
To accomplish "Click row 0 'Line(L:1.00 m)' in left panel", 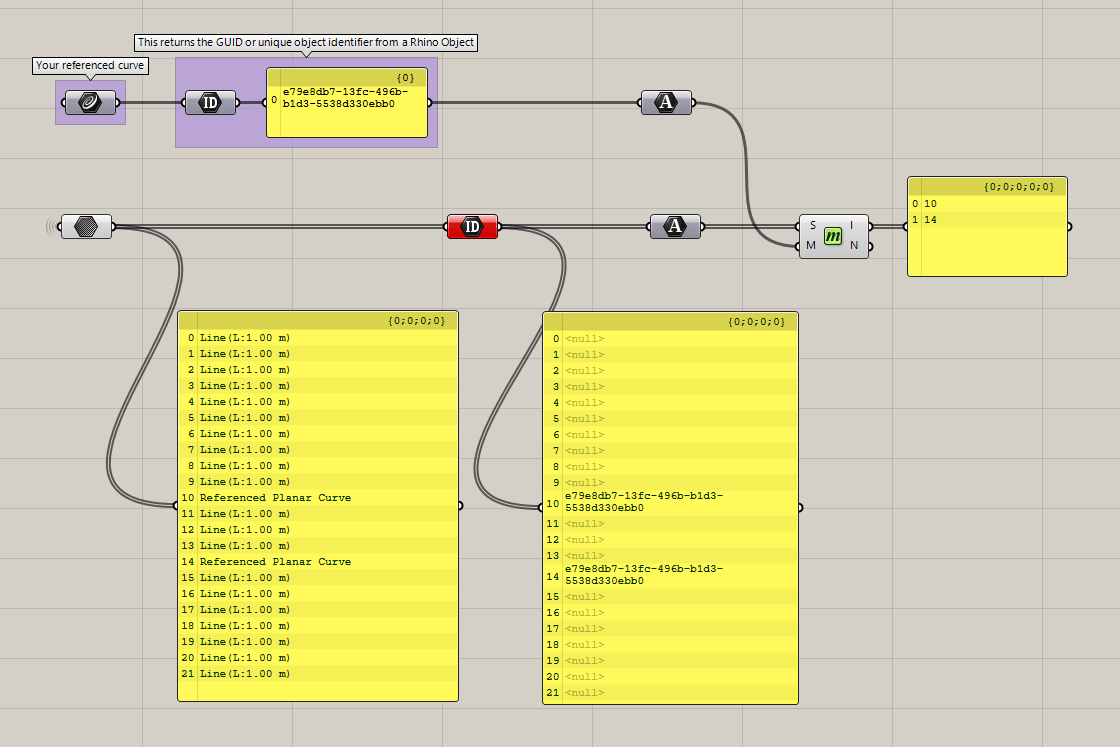I will pyautogui.click(x=318, y=338).
